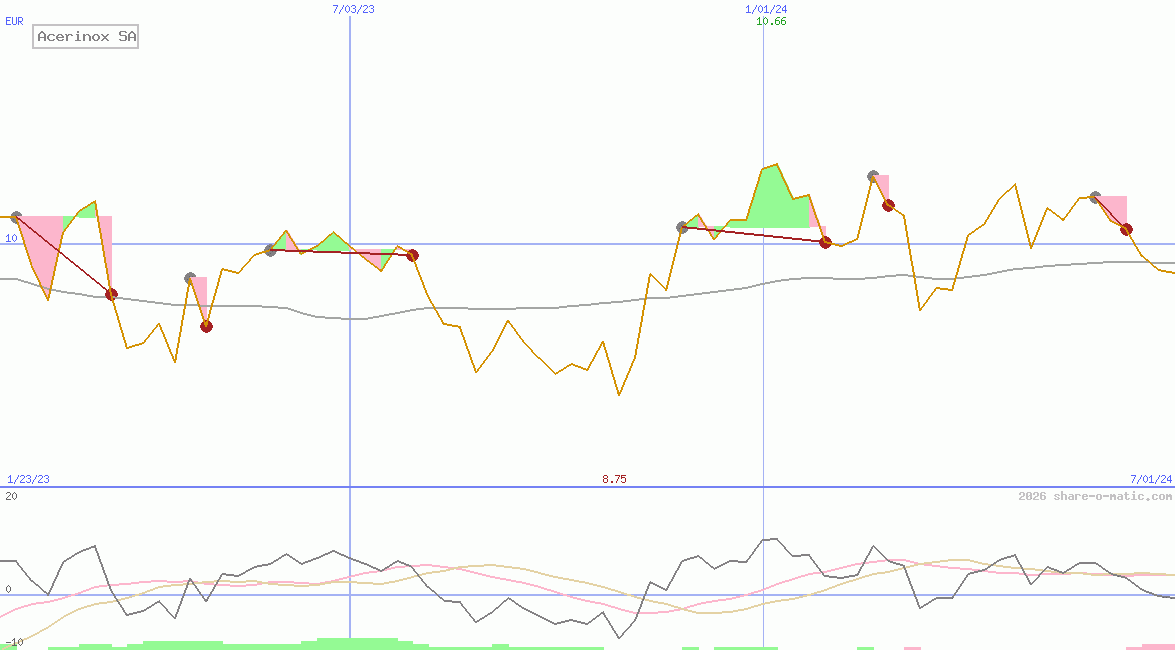Viewport: 1175px width, 650px height.
Task: Click the Acerinox SA title box
Action: (85, 37)
